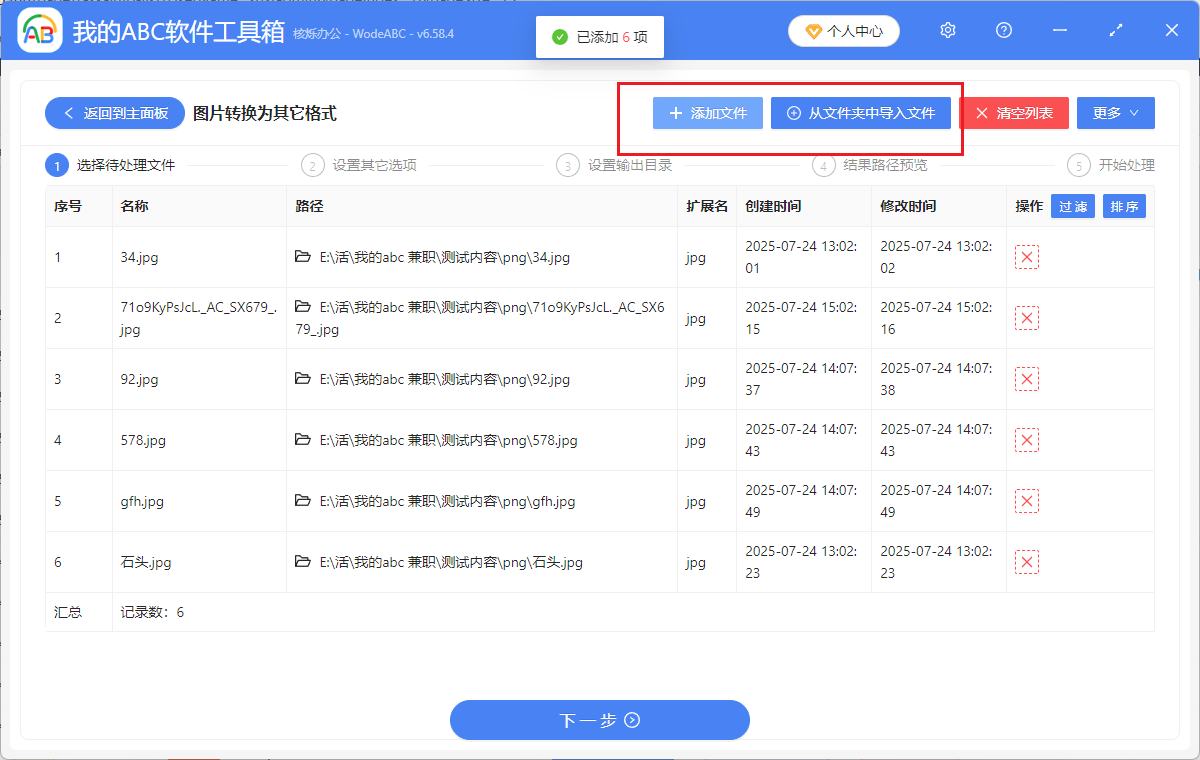Minimize the app window
1200x760 pixels.
(1060, 31)
